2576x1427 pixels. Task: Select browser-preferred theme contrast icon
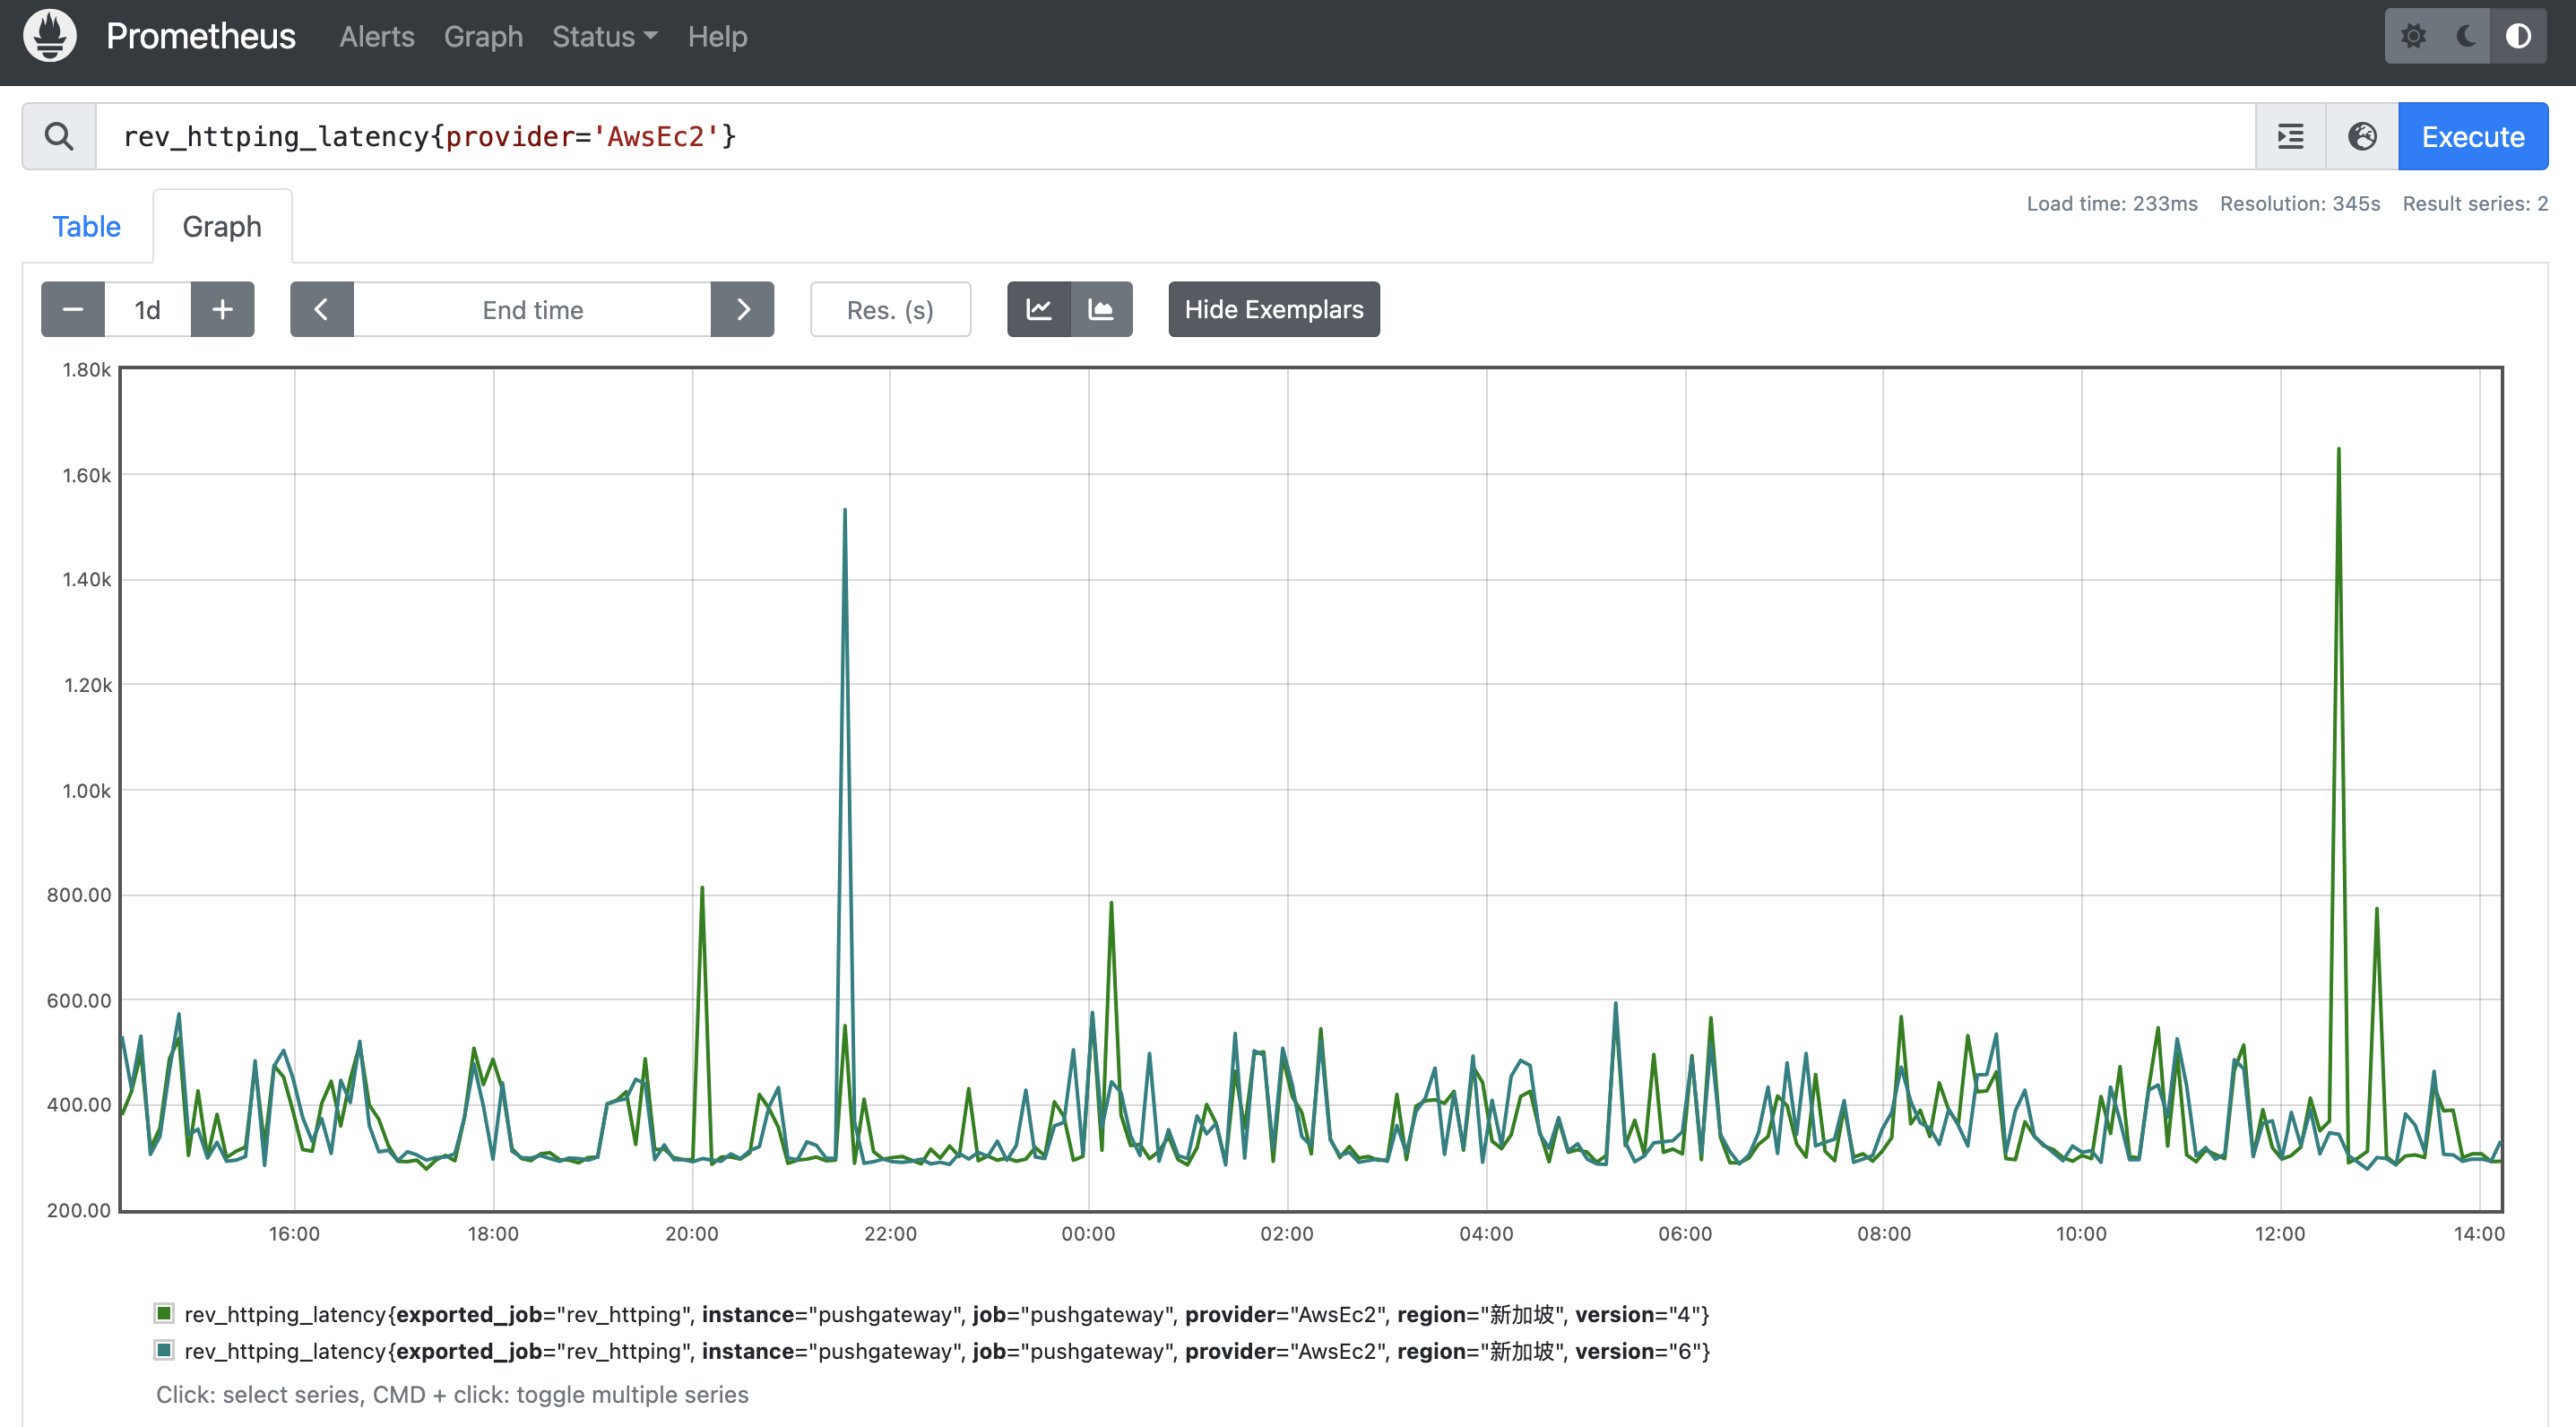tap(2518, 36)
